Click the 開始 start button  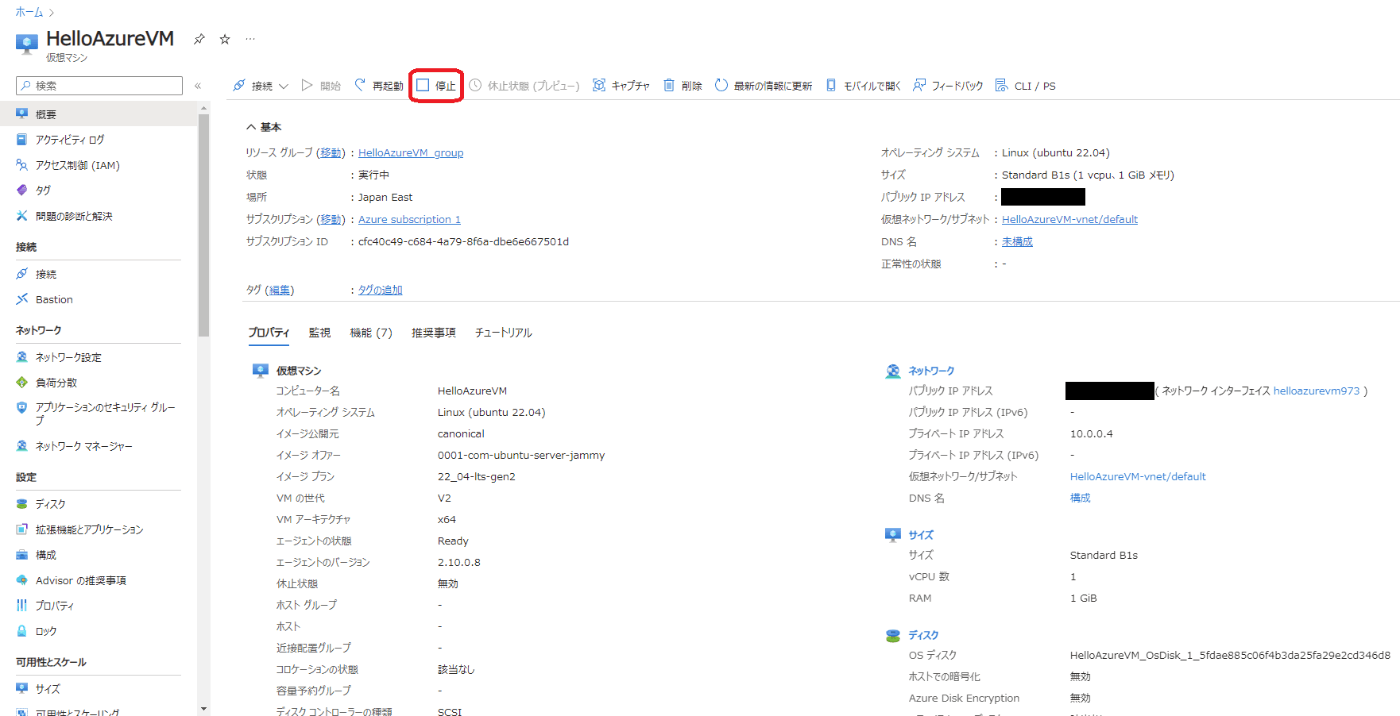(x=321, y=86)
